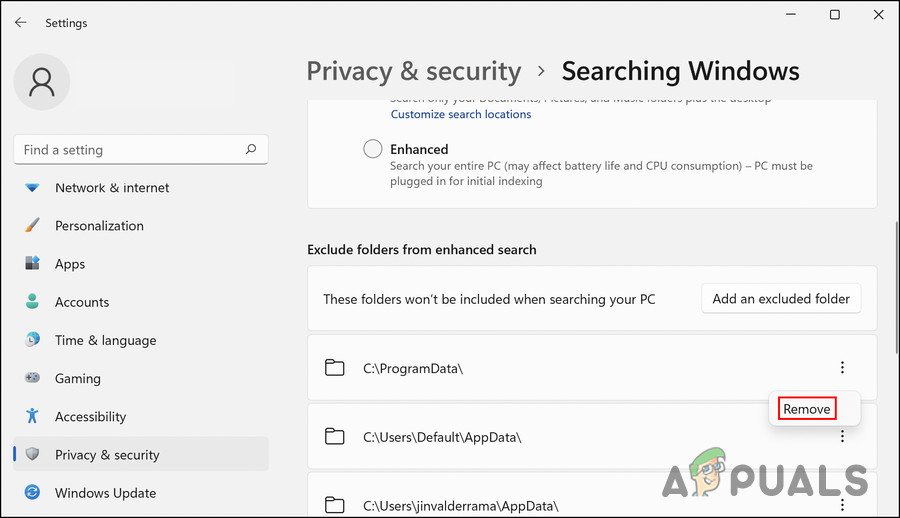Go to the Accounts section
The height and width of the screenshot is (518, 900).
(82, 302)
